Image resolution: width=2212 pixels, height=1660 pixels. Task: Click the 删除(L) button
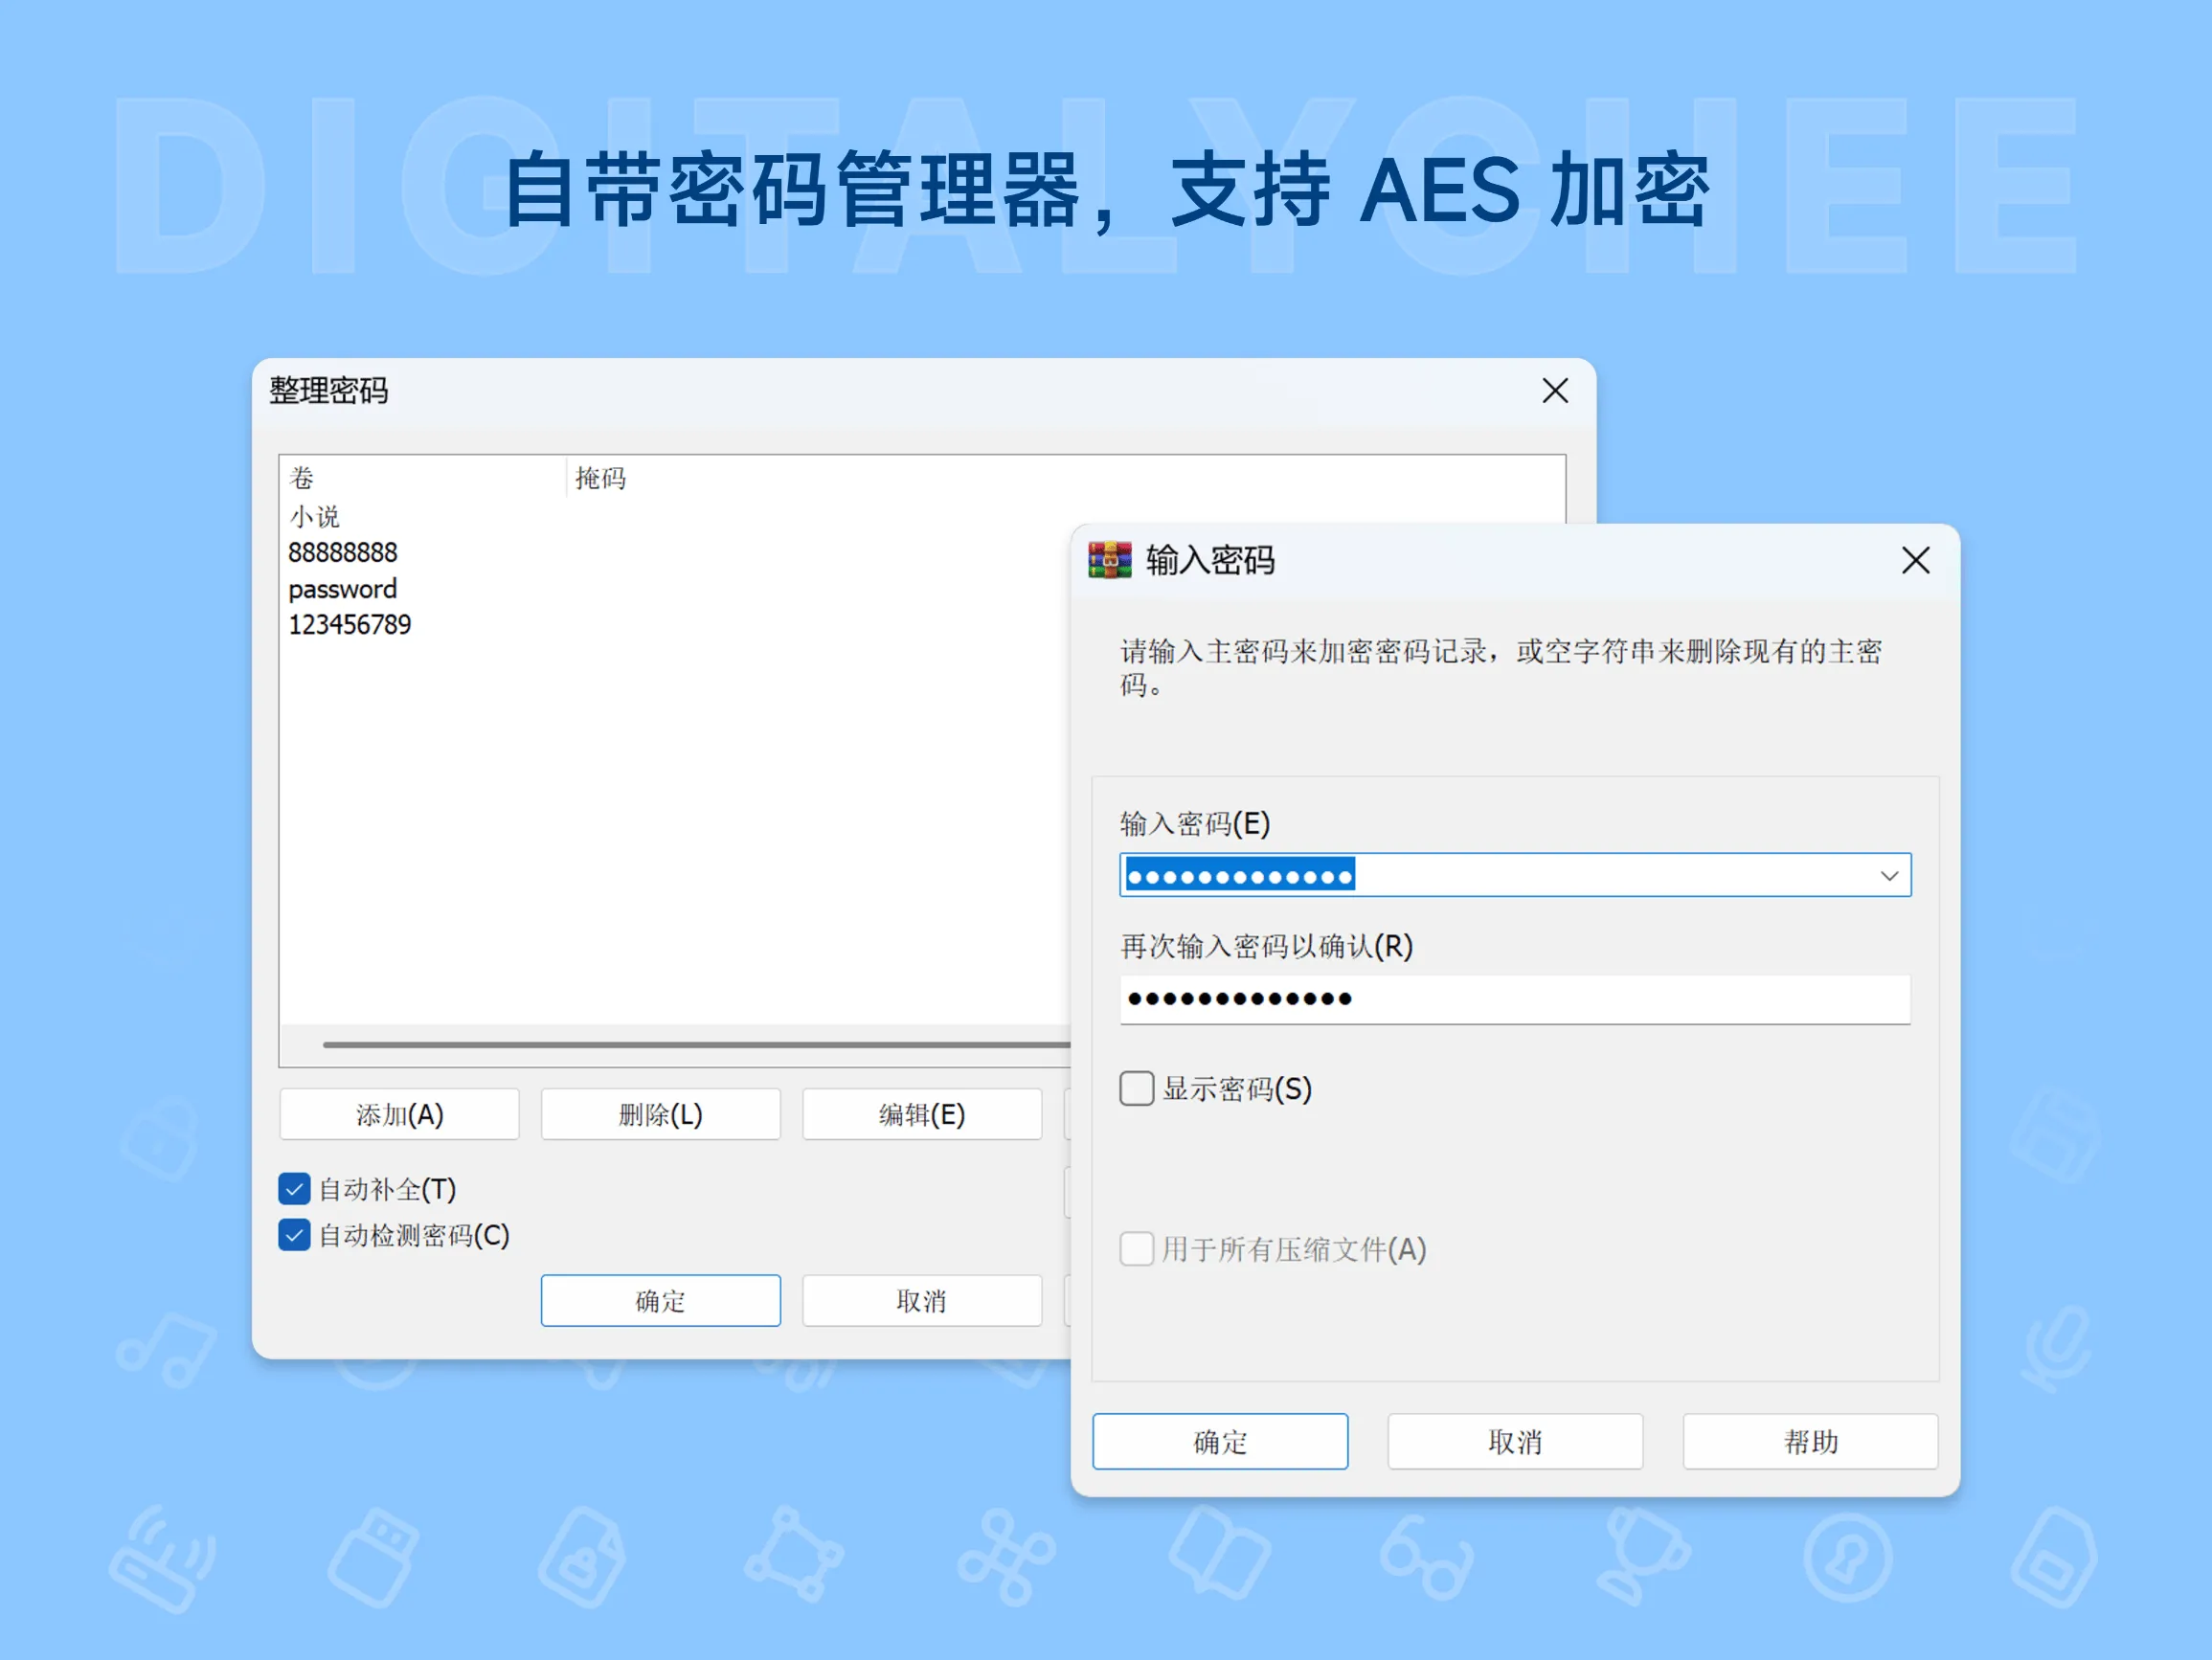(x=660, y=1114)
